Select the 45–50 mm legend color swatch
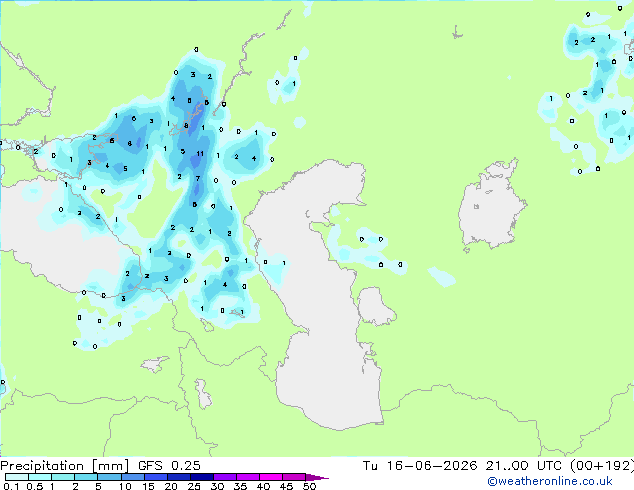This screenshot has width=634, height=490. tap(294, 477)
